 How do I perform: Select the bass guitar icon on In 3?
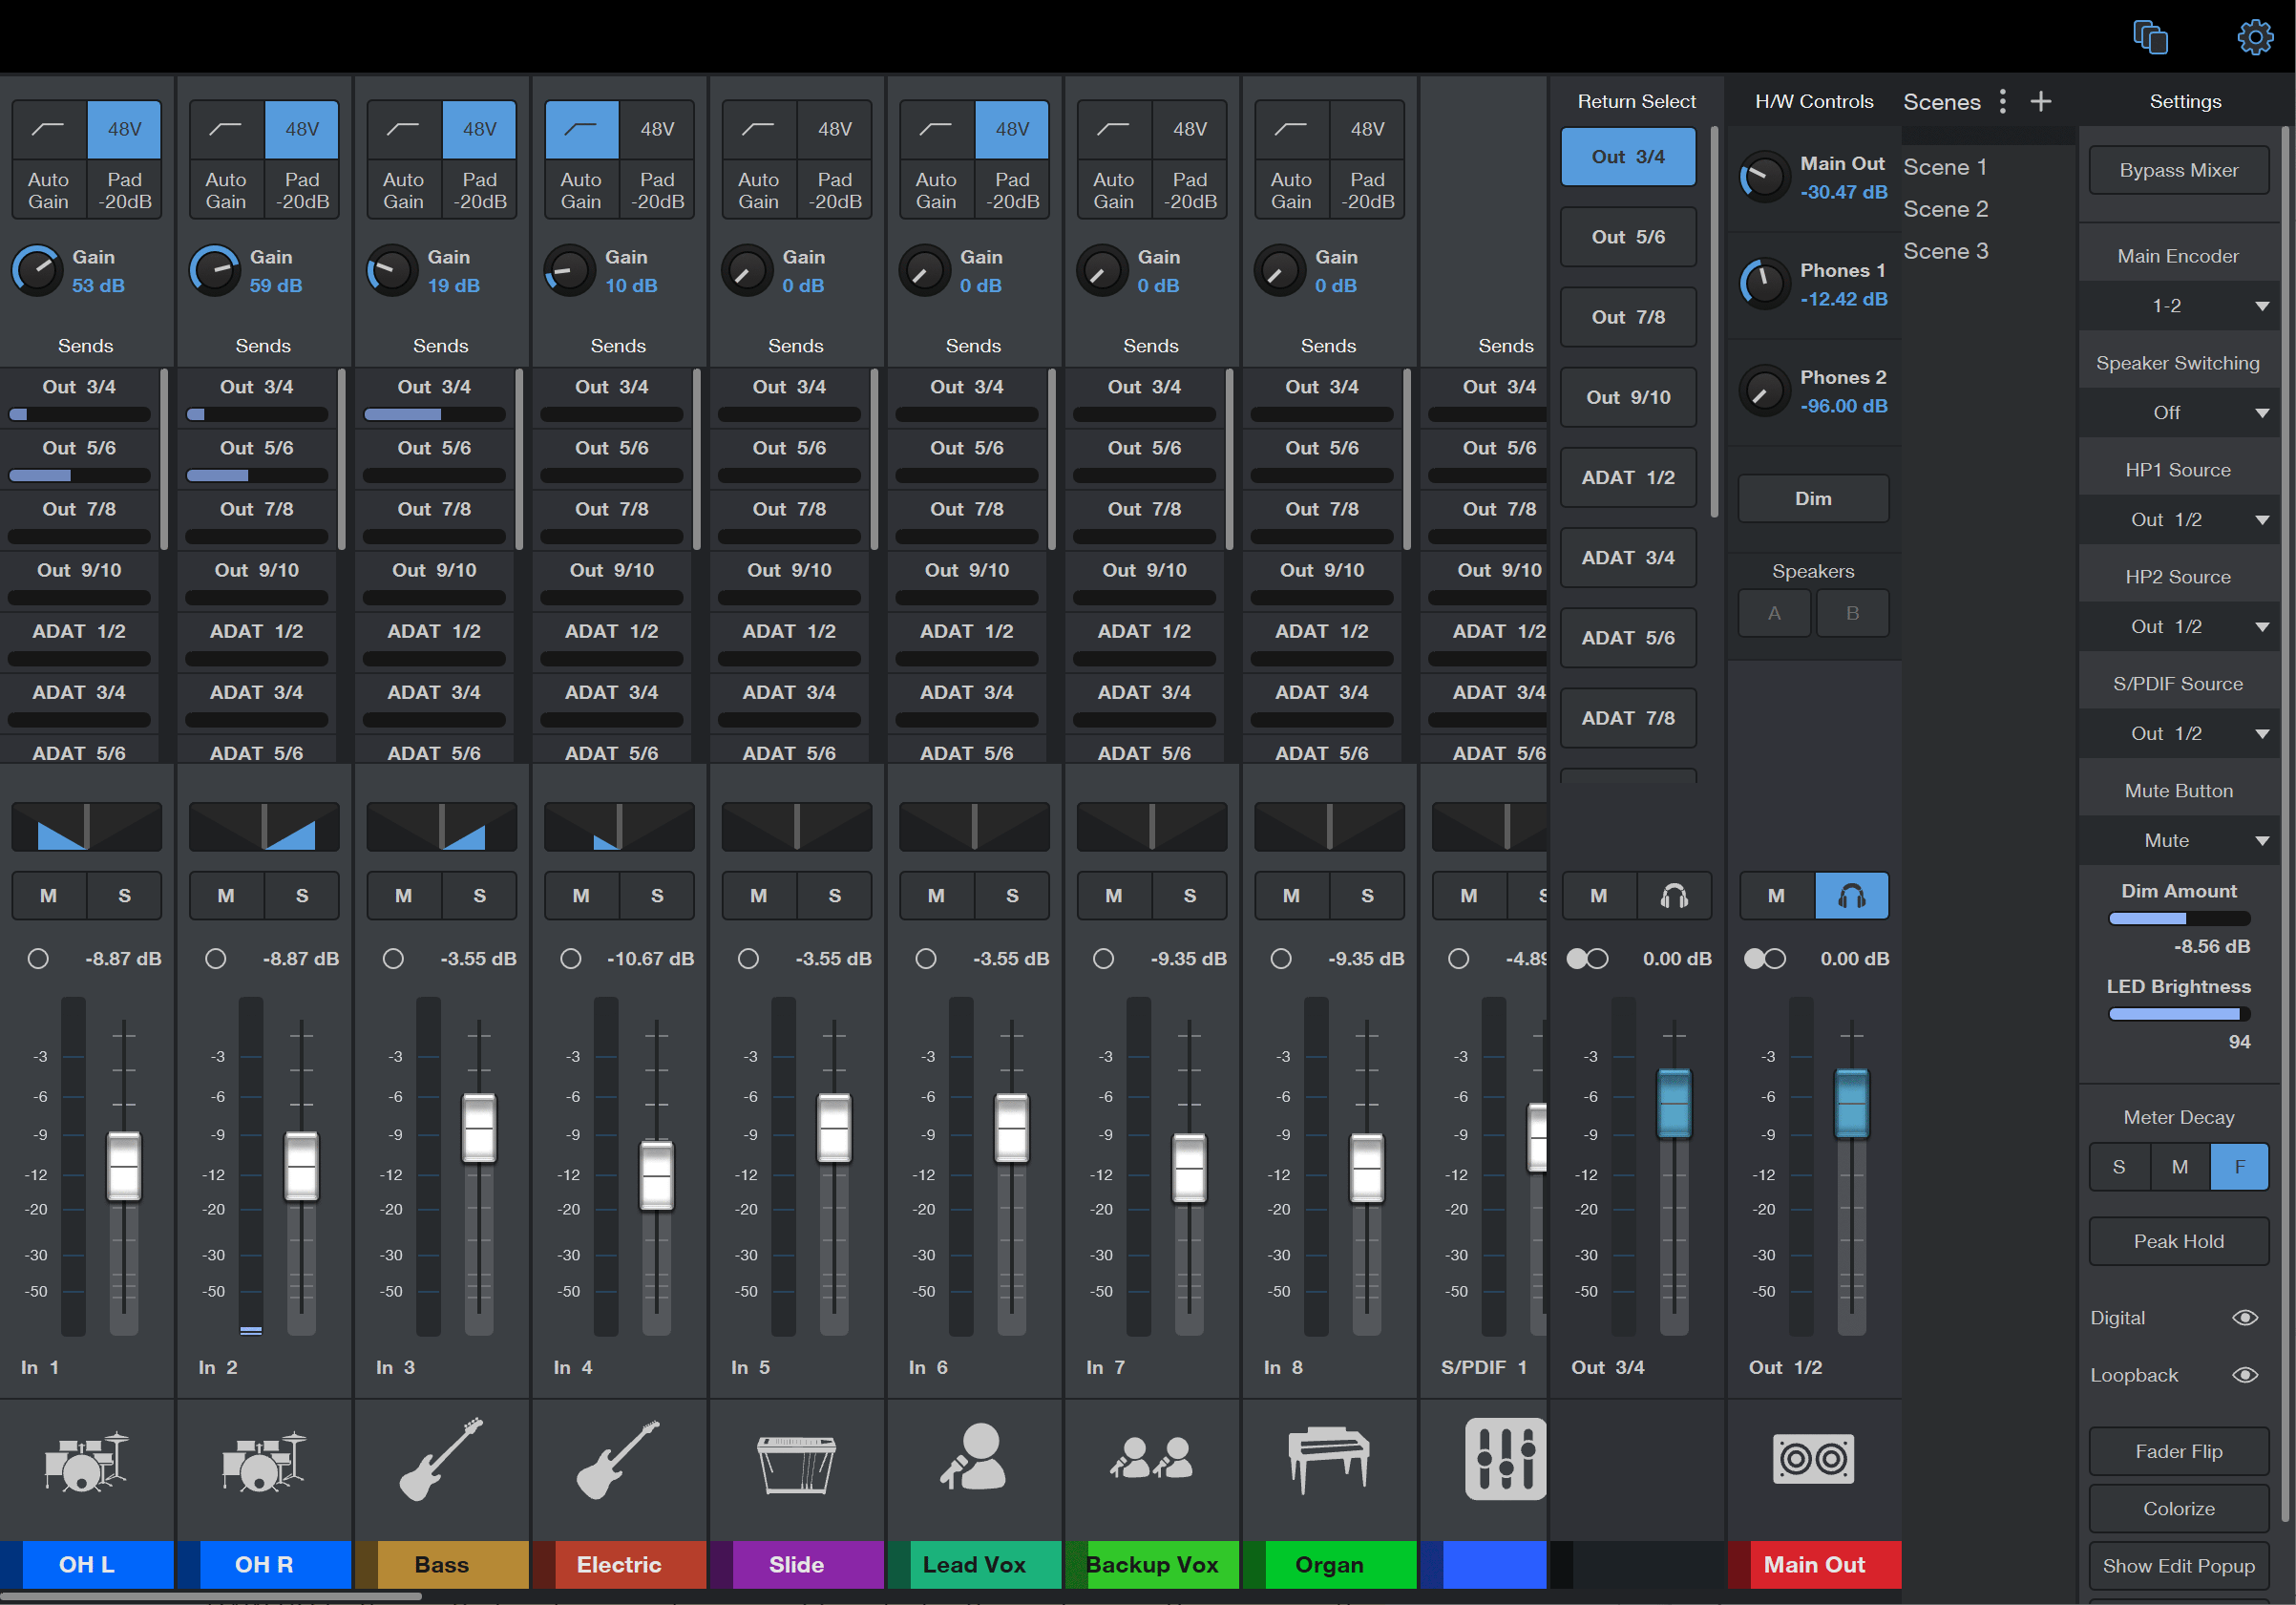441,1459
